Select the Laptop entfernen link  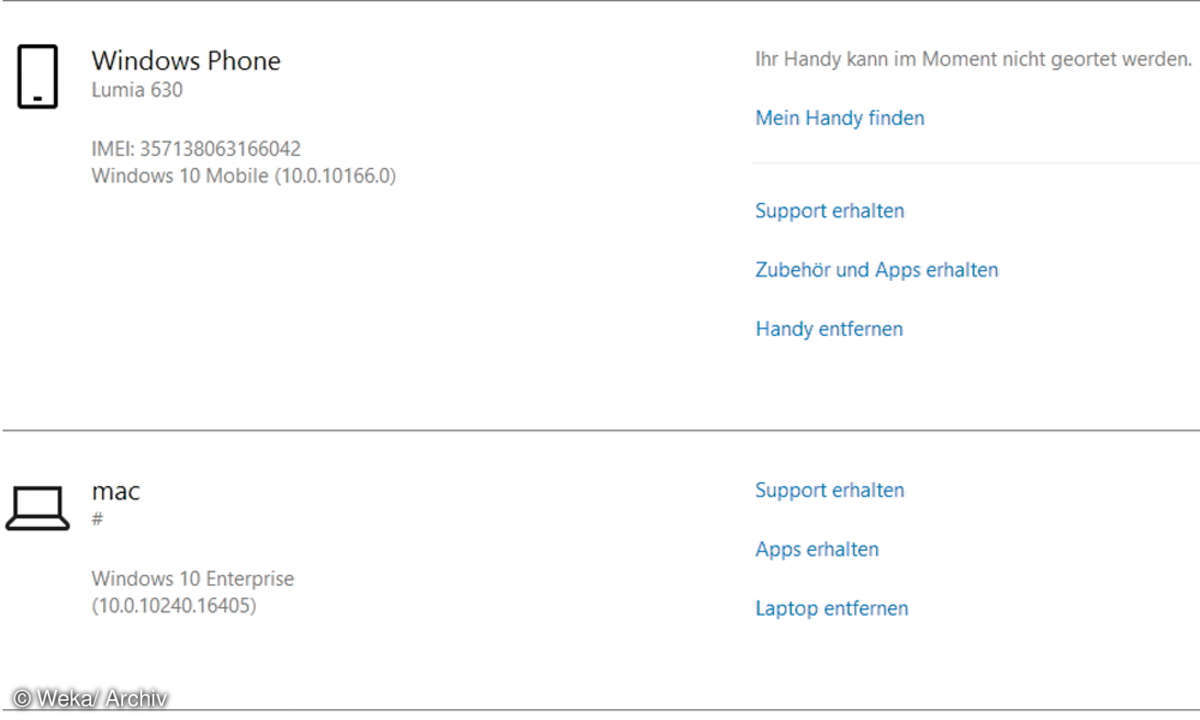(x=831, y=608)
